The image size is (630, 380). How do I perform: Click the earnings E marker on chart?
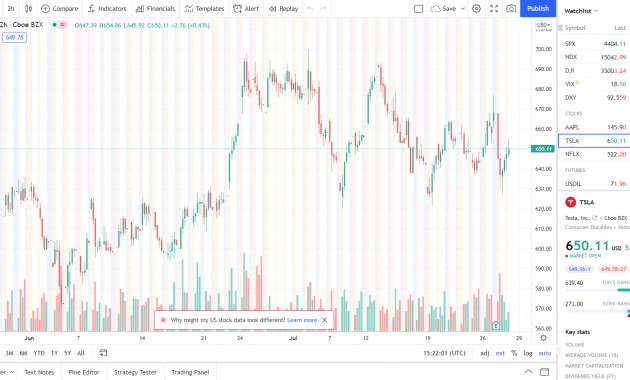tap(496, 325)
